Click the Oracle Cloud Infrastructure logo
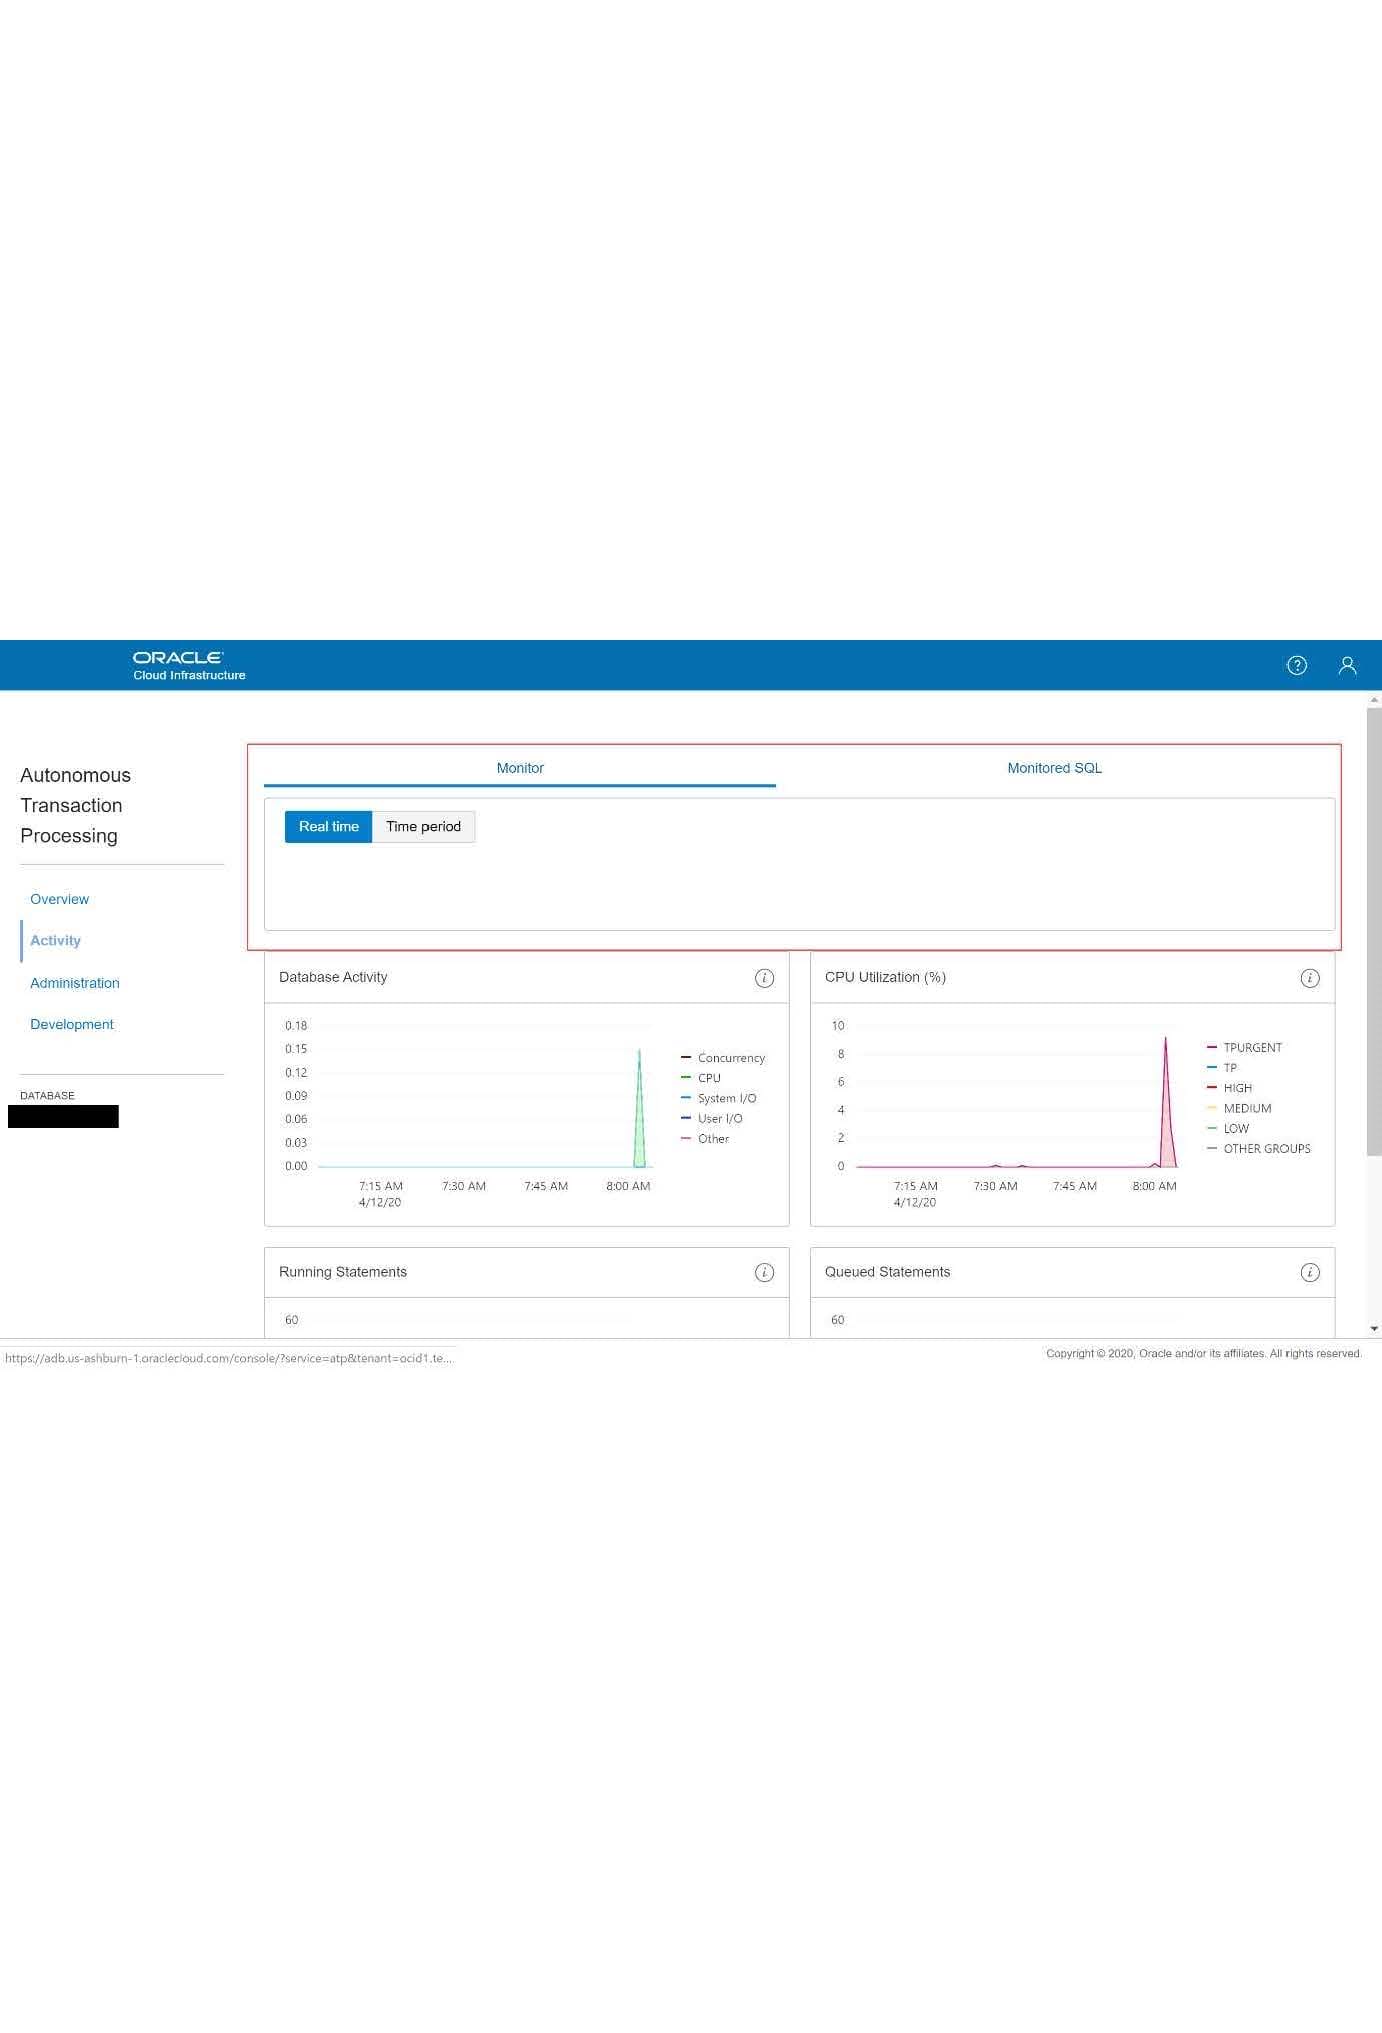This screenshot has height=2033, width=1382. click(x=189, y=665)
